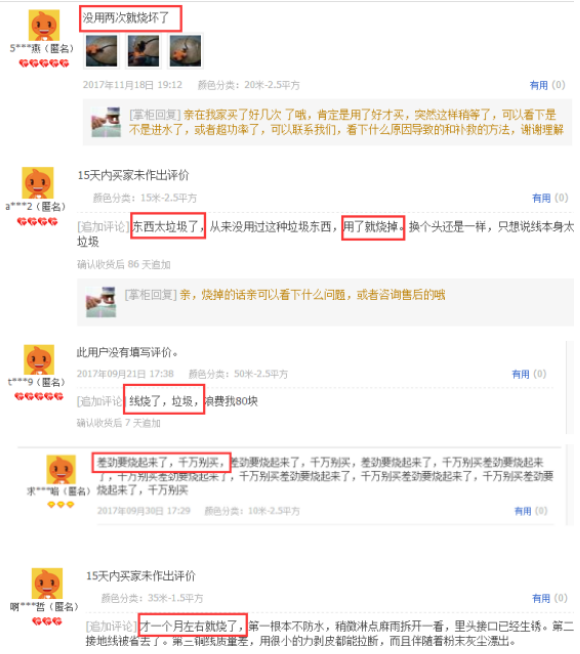Mark the 35米-1.5平方 review as 有用

(550, 598)
